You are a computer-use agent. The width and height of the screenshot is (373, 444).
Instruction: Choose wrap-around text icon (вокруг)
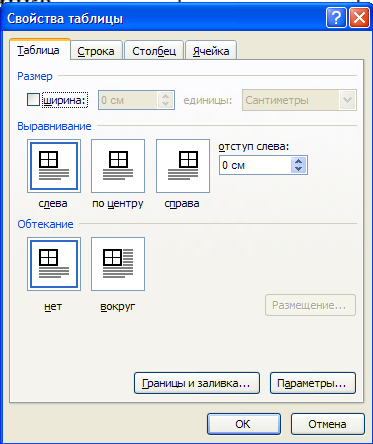coord(118,264)
